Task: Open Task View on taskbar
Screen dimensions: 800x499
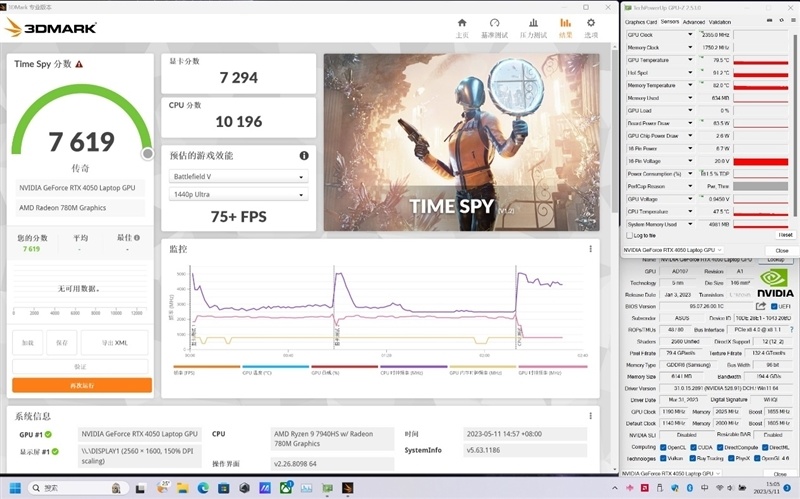Action: click(140, 488)
